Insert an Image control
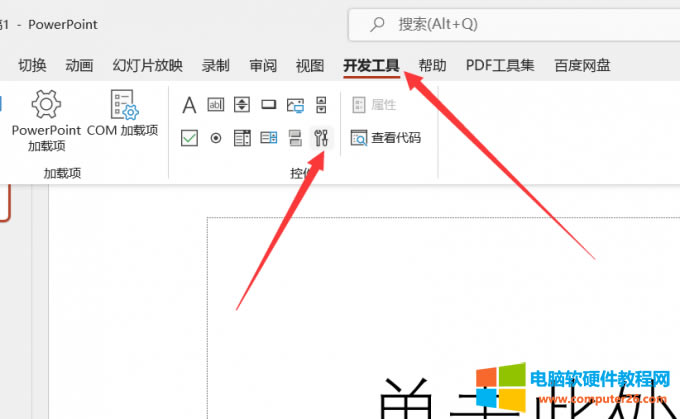The height and width of the screenshot is (419, 680). tap(295, 105)
